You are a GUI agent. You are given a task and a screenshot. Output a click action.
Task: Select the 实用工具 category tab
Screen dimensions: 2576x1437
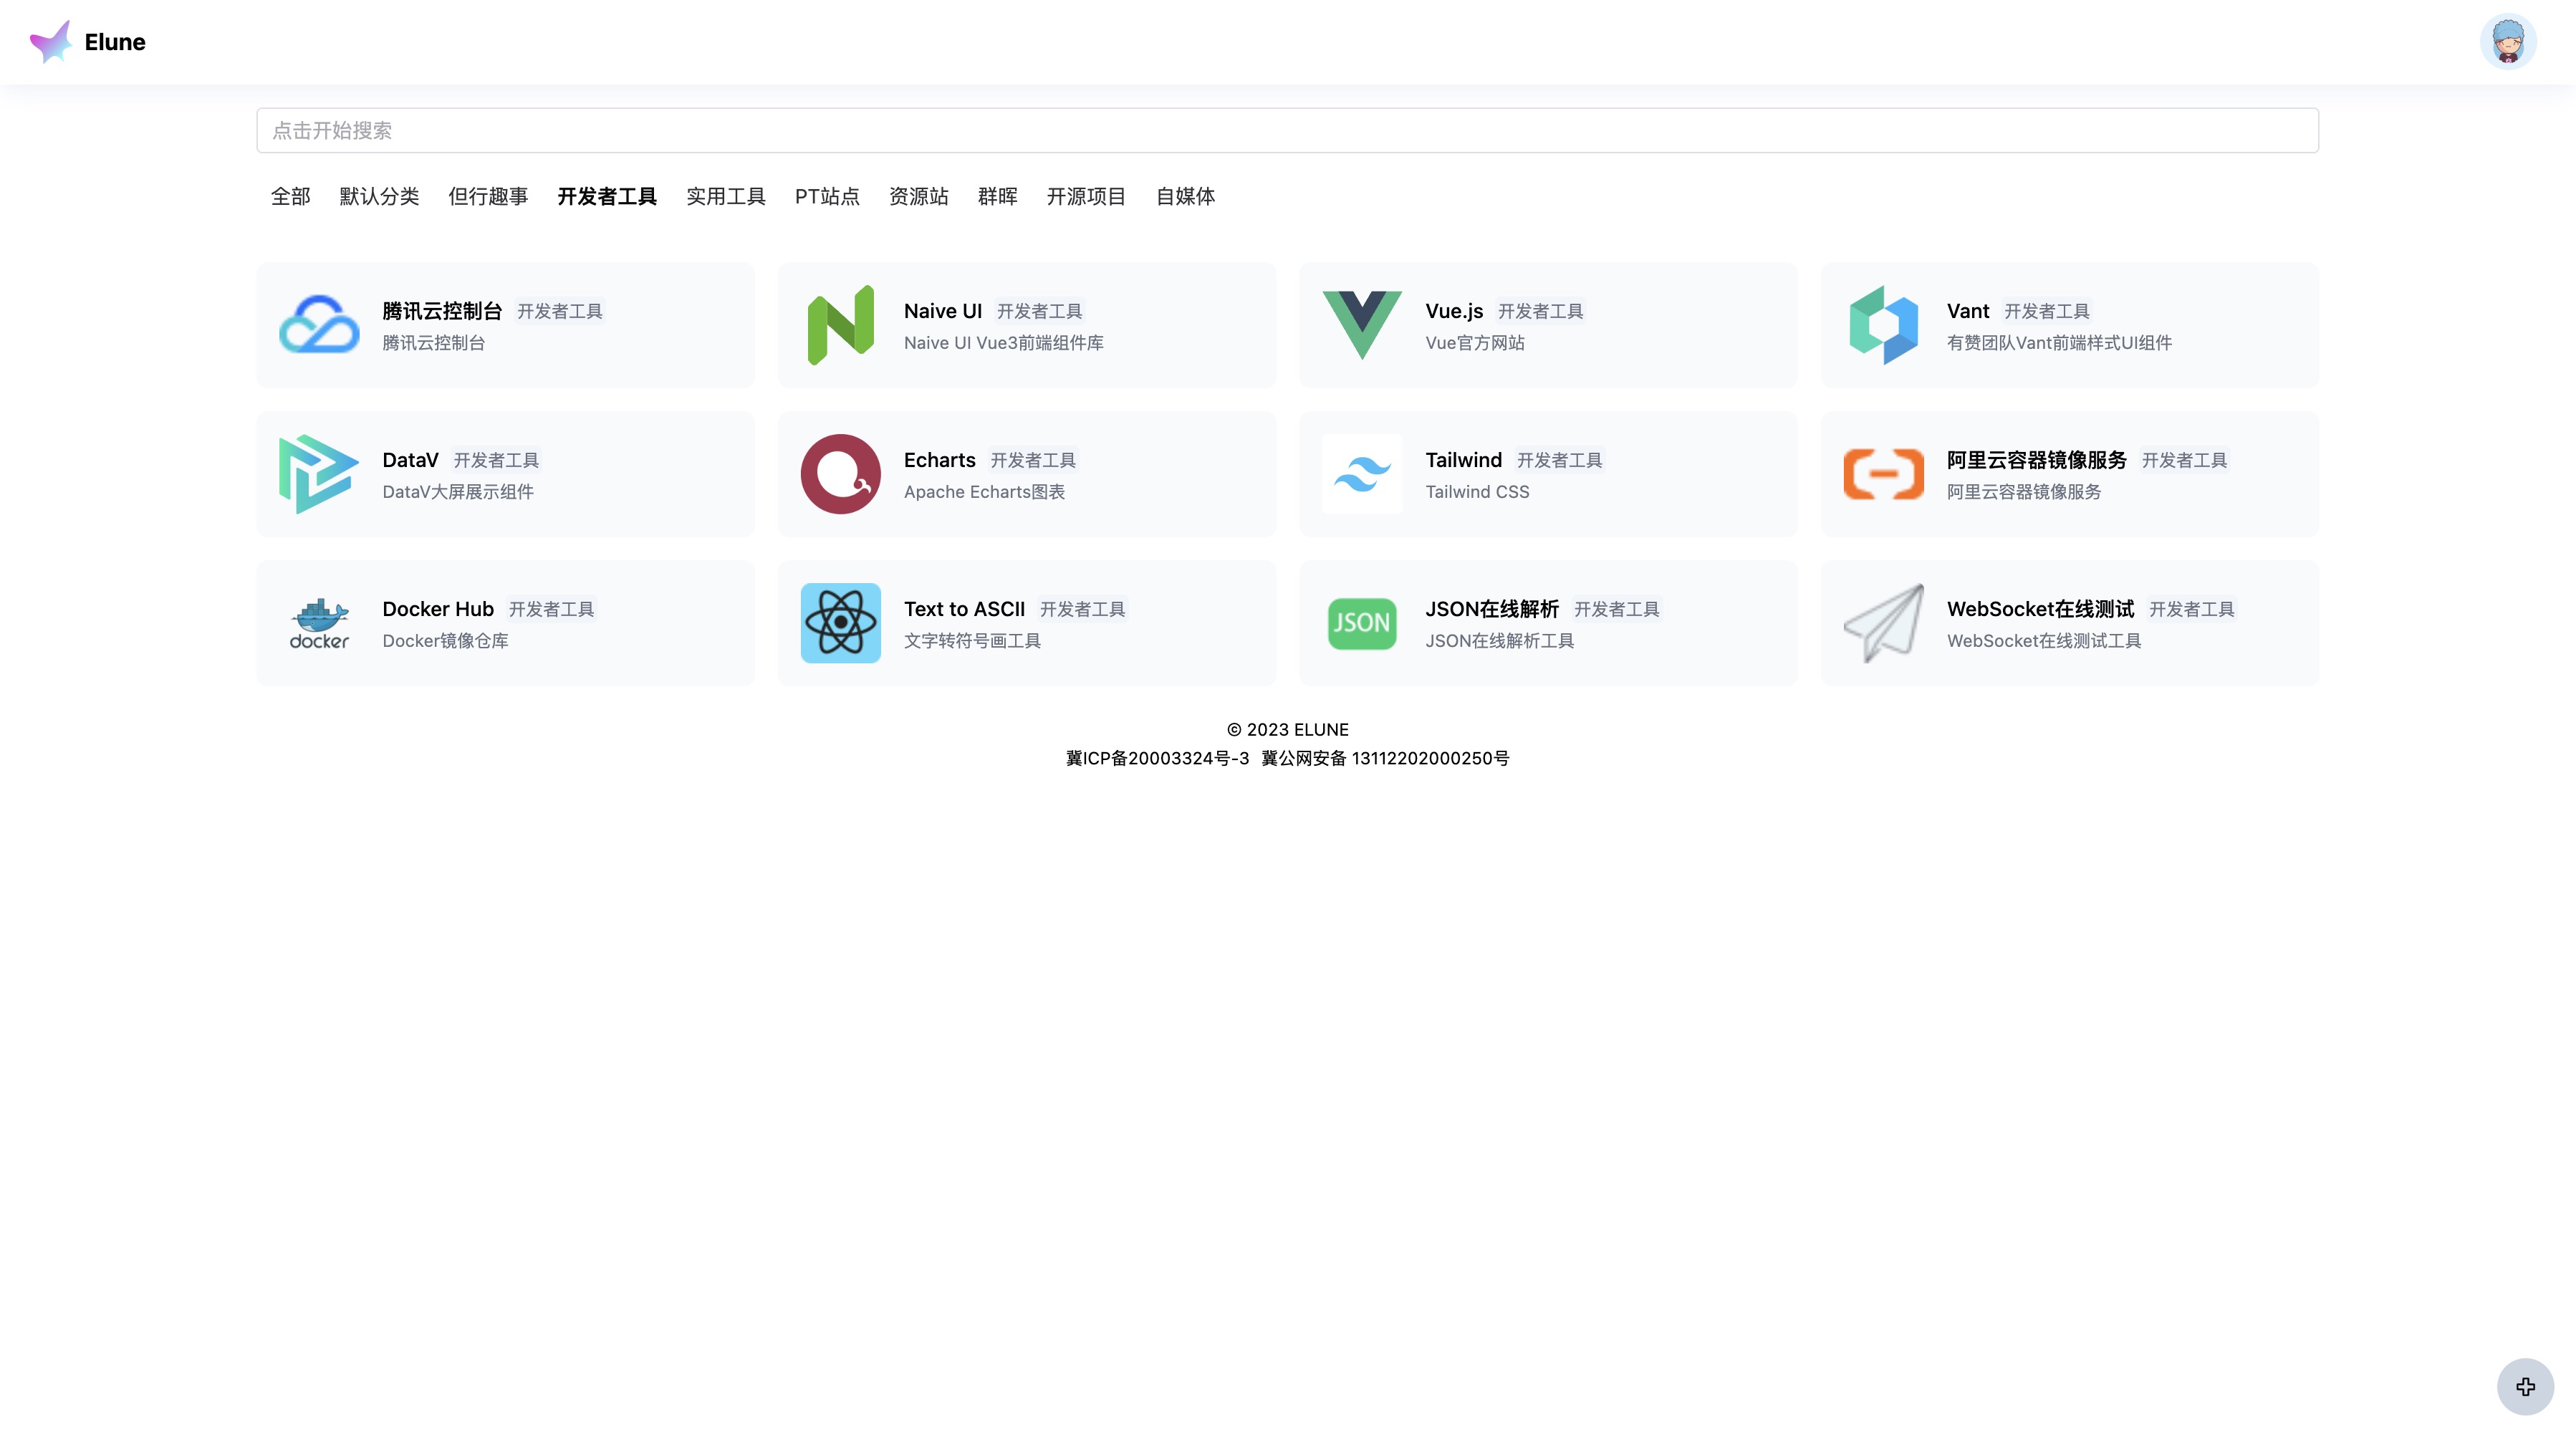tap(725, 196)
